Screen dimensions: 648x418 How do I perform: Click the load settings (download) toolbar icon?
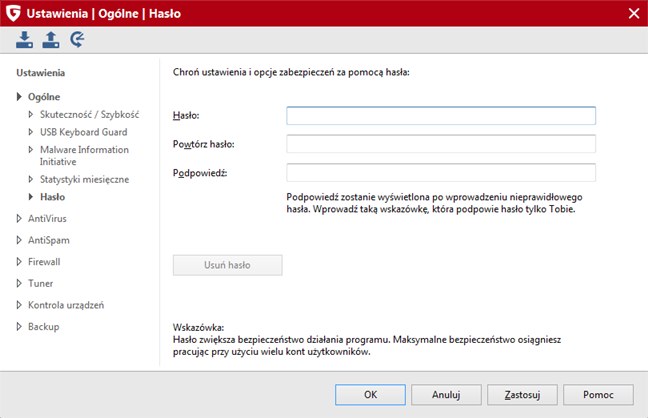24,40
